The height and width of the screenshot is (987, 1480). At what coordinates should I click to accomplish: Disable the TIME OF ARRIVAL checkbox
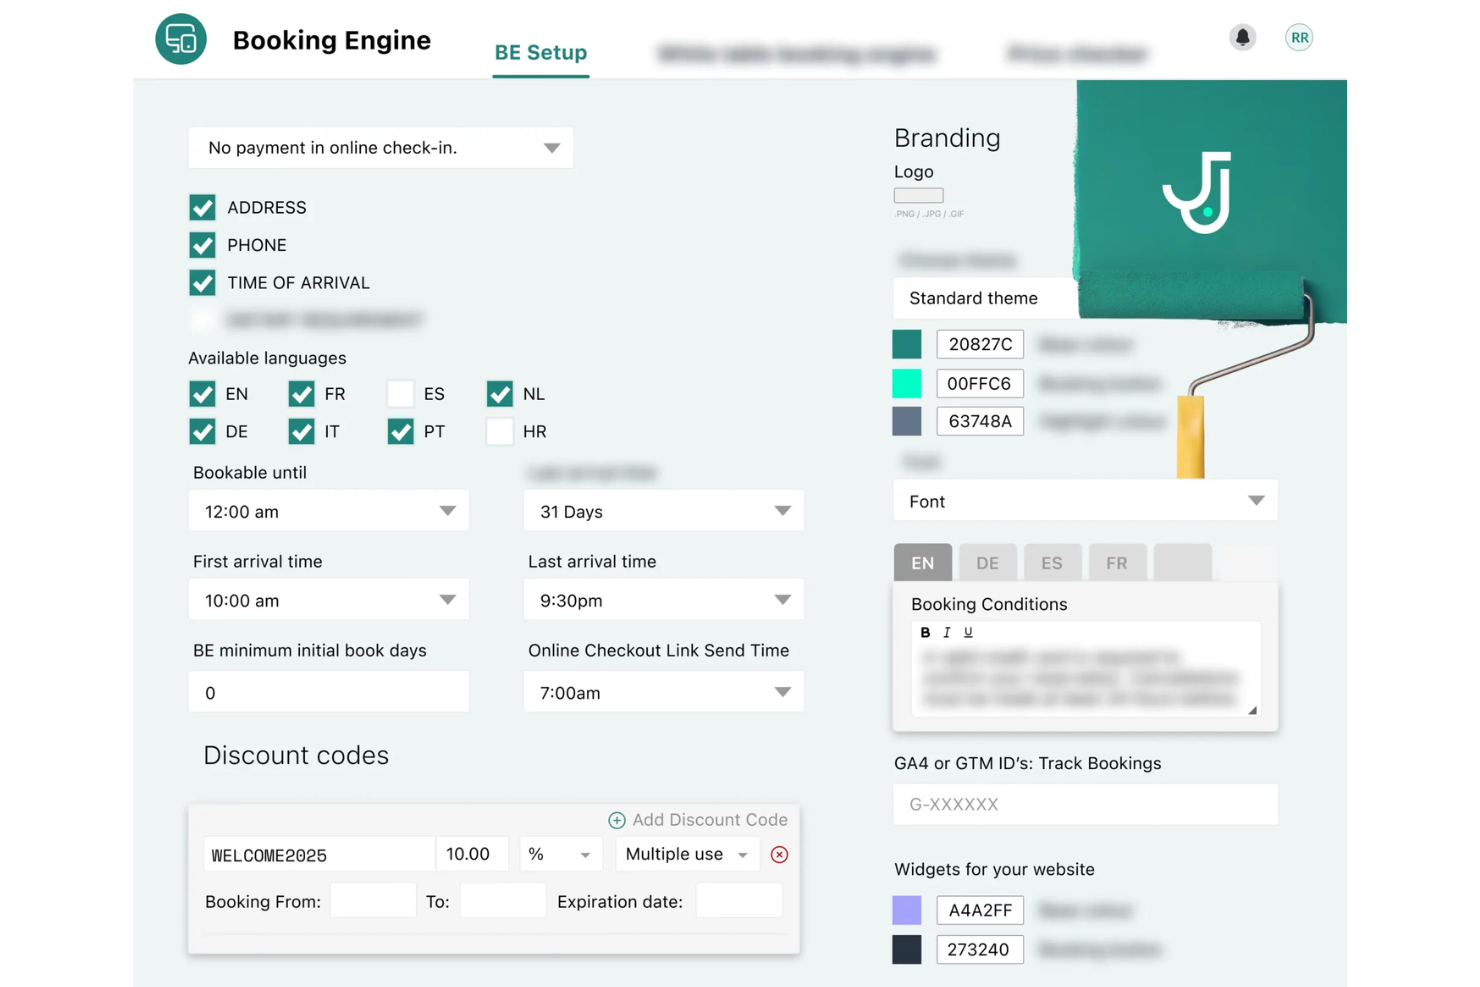(x=202, y=282)
